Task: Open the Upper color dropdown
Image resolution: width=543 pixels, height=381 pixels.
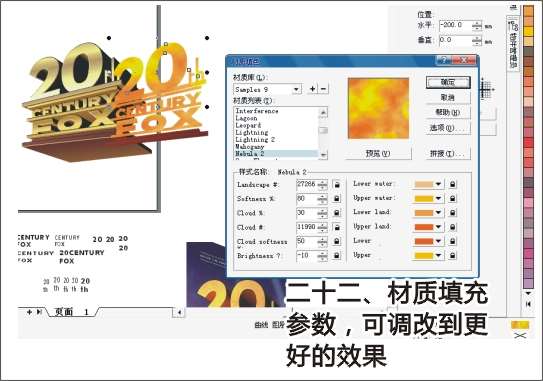Action: [438, 255]
